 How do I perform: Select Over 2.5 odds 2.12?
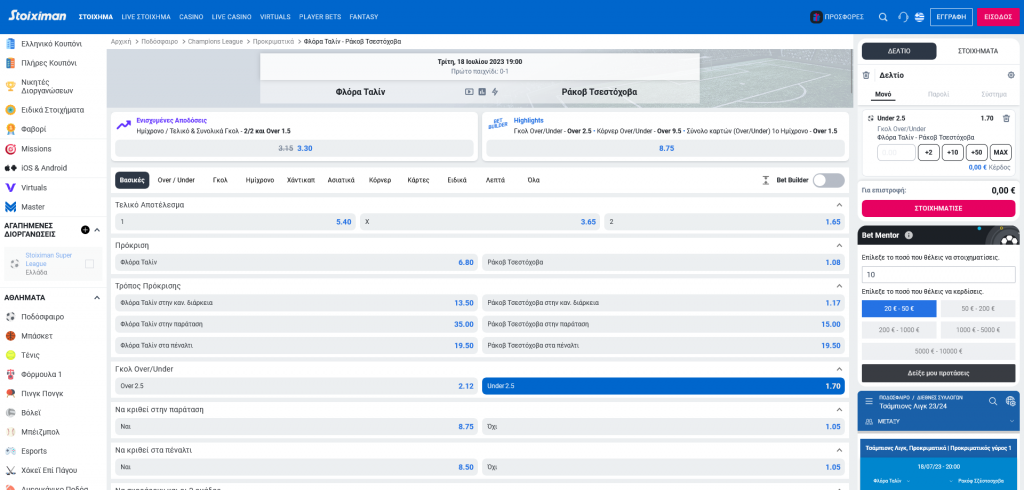tap(296, 386)
